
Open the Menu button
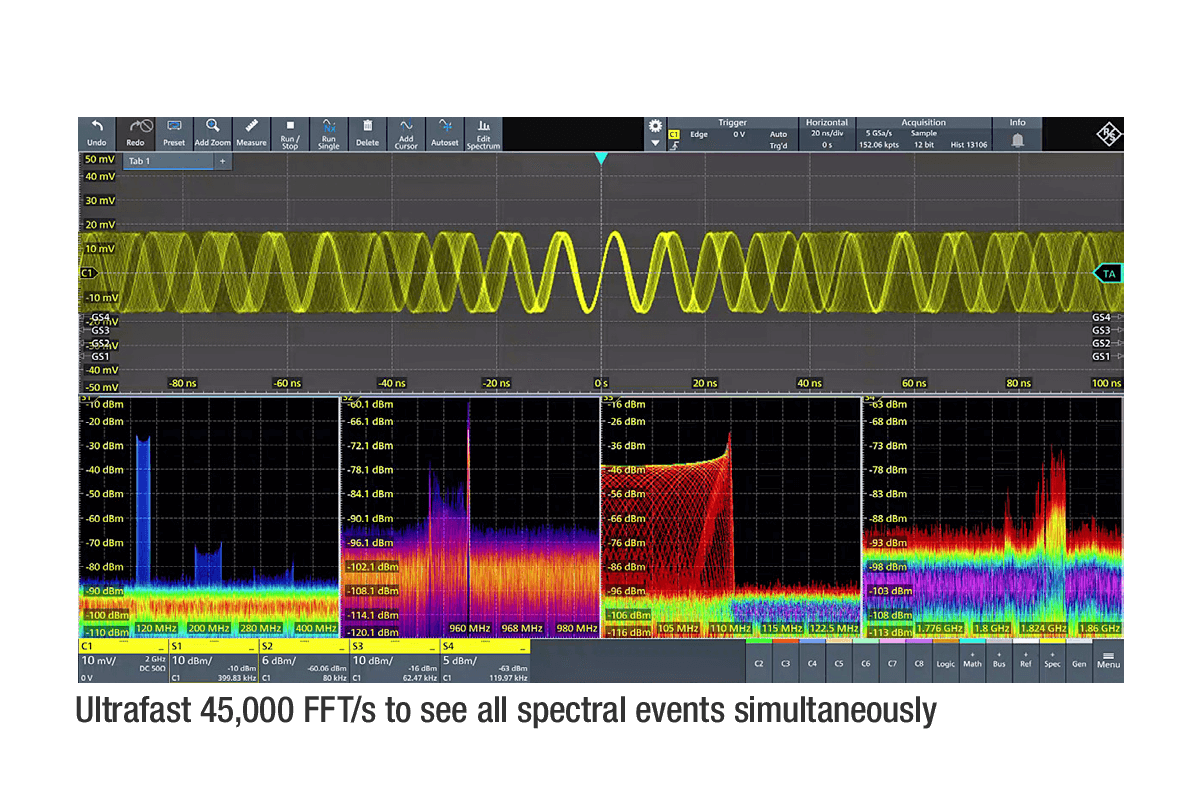click(1108, 662)
